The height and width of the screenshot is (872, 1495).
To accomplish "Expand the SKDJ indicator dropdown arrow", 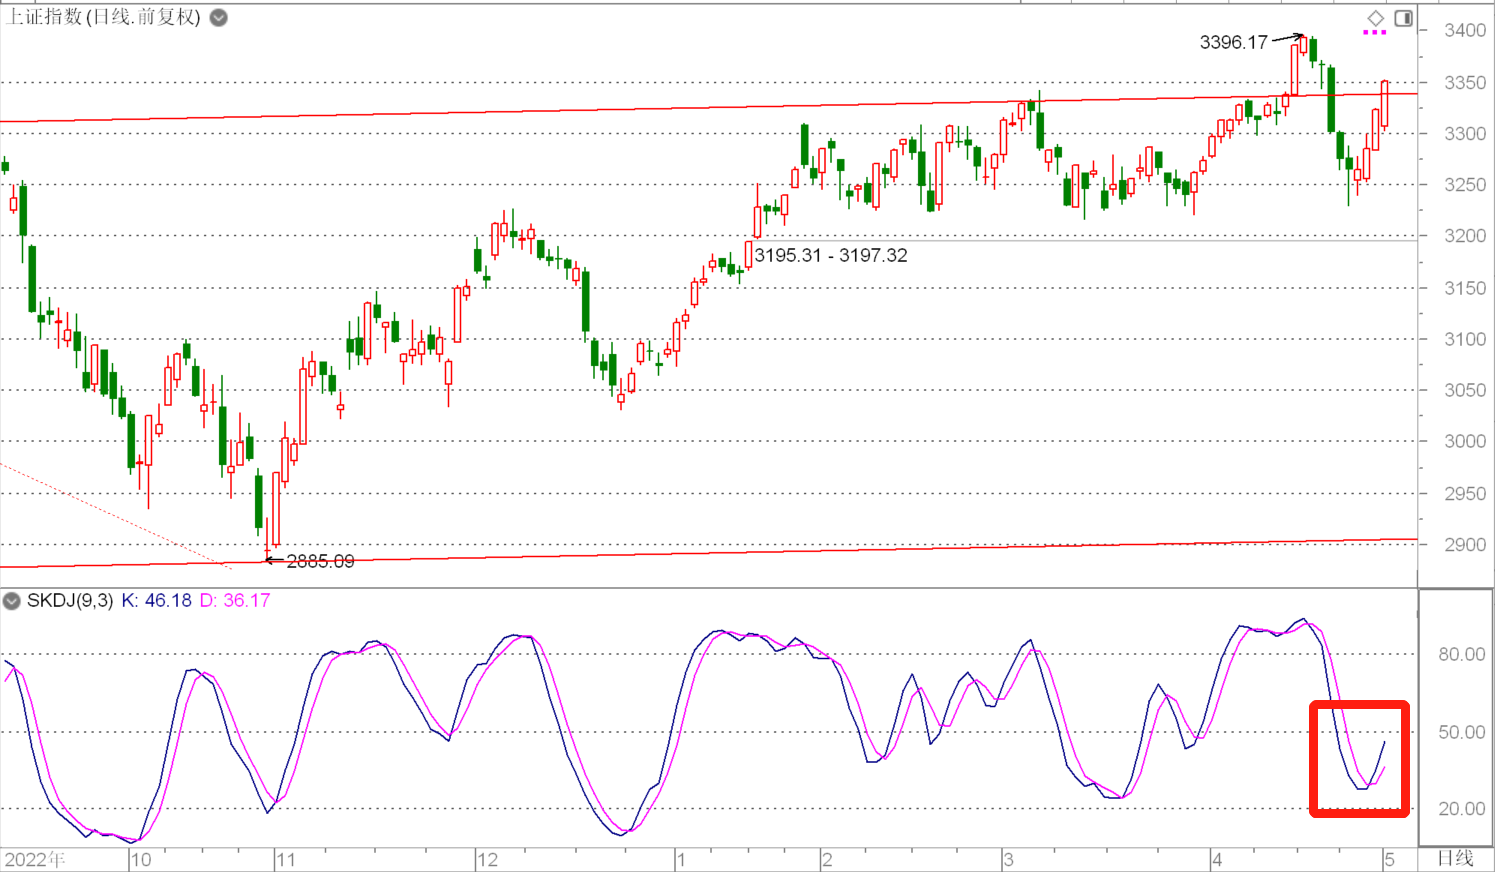I will pos(12,601).
